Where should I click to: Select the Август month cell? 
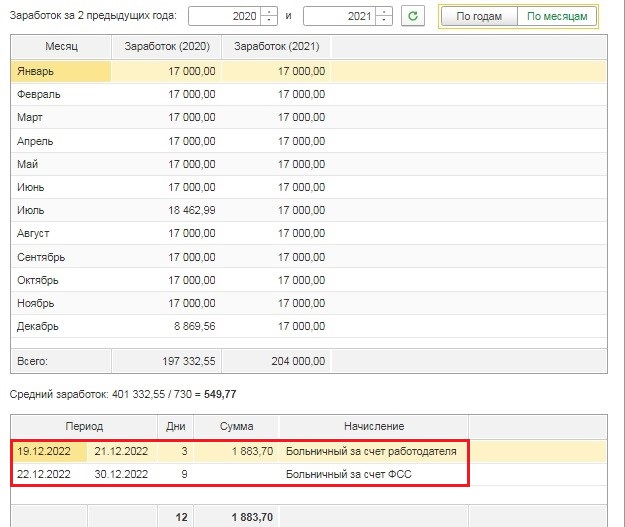click(x=61, y=234)
